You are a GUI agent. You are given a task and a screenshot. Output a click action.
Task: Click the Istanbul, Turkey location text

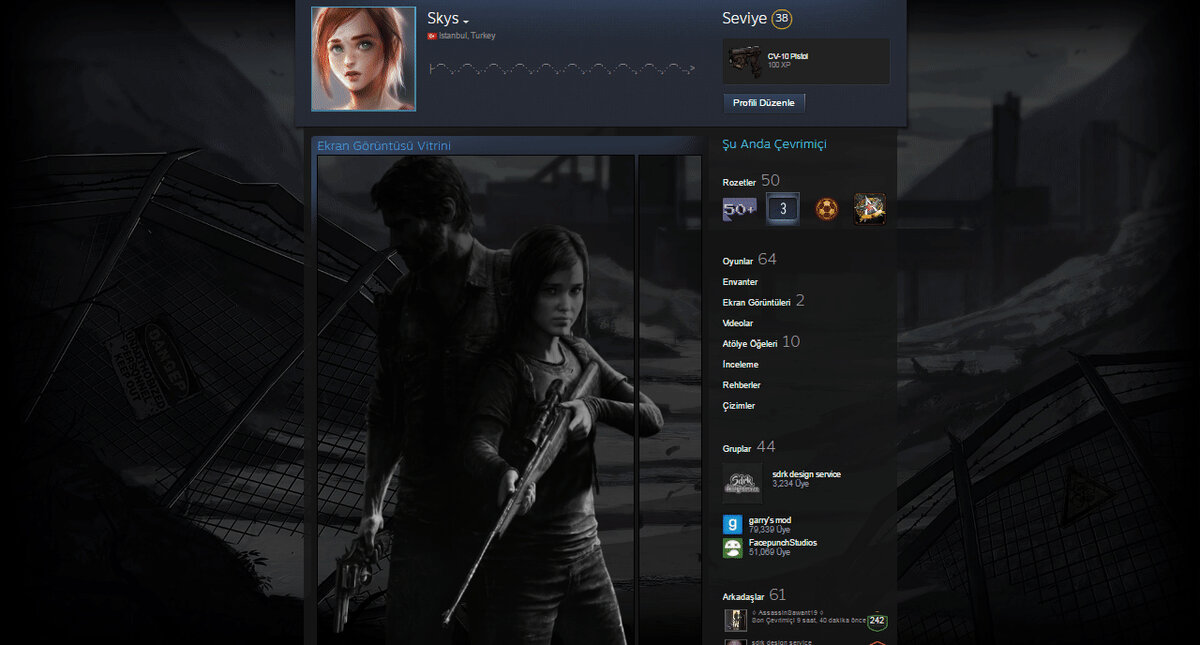467,36
